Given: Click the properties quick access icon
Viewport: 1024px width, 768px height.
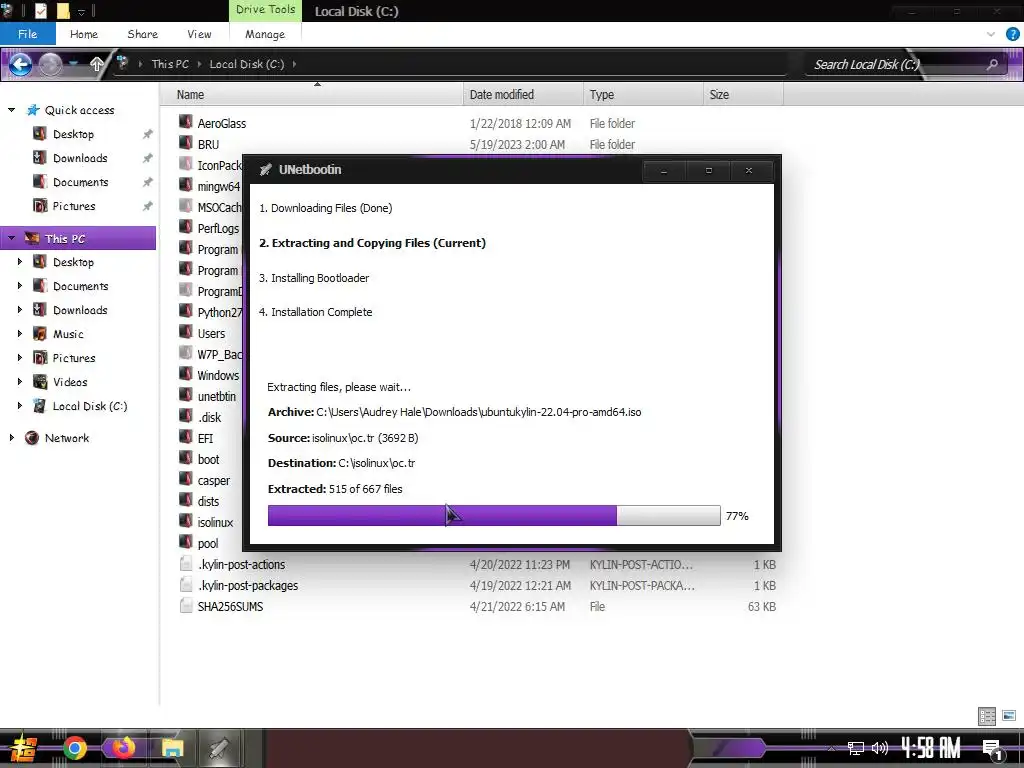Looking at the screenshot, I should tap(40, 11).
